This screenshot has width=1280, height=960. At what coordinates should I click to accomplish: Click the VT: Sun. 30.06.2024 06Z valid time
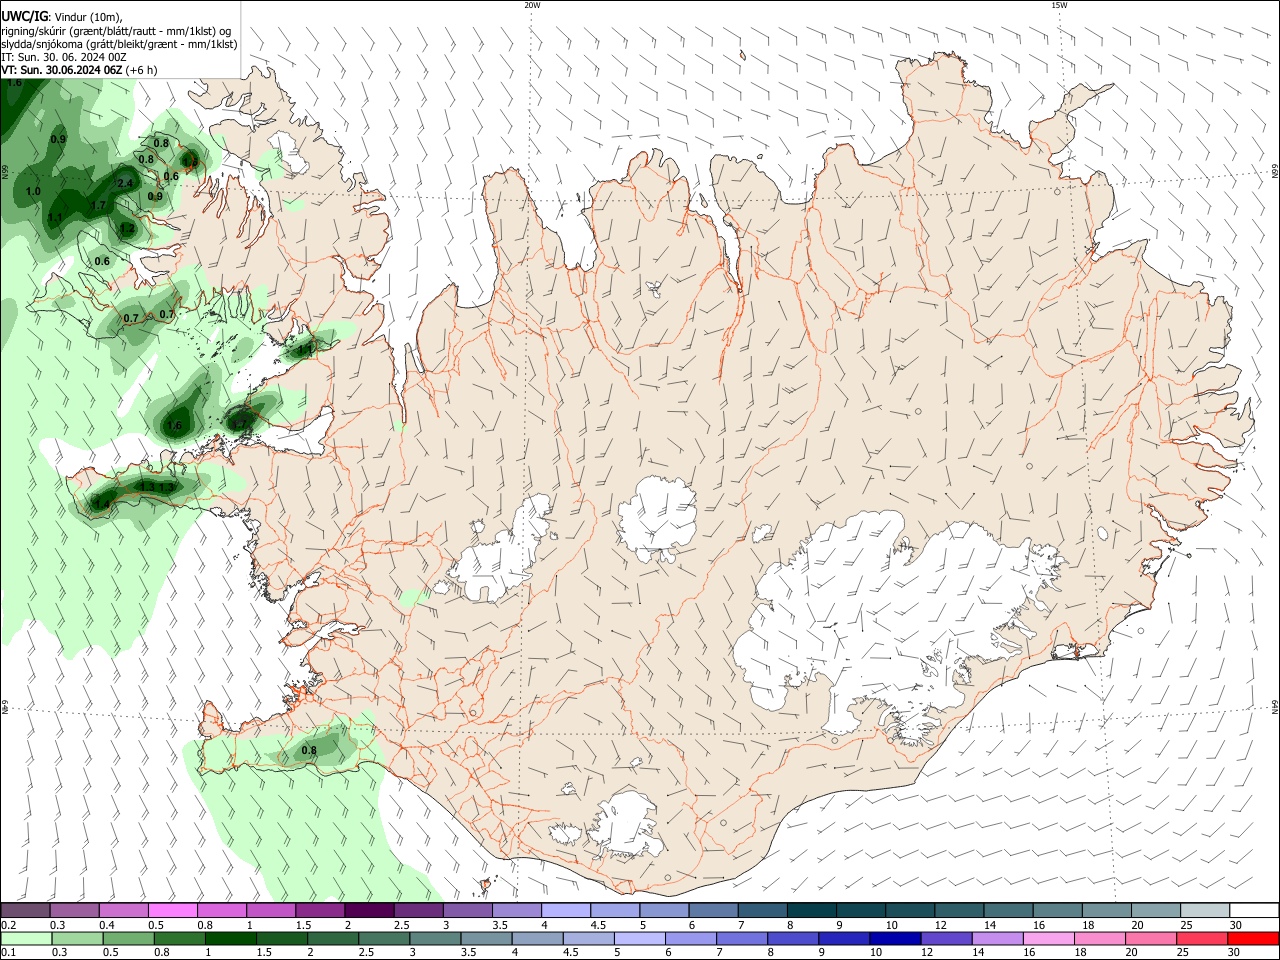coord(61,70)
